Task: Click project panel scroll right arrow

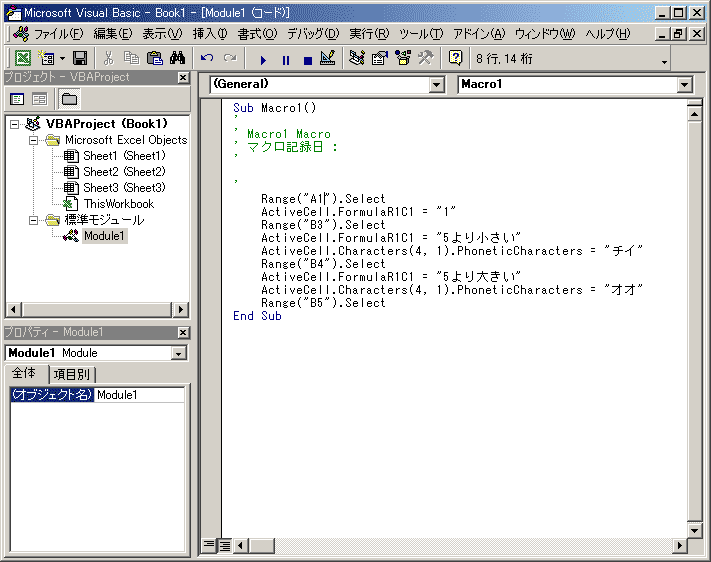Action: (x=180, y=310)
